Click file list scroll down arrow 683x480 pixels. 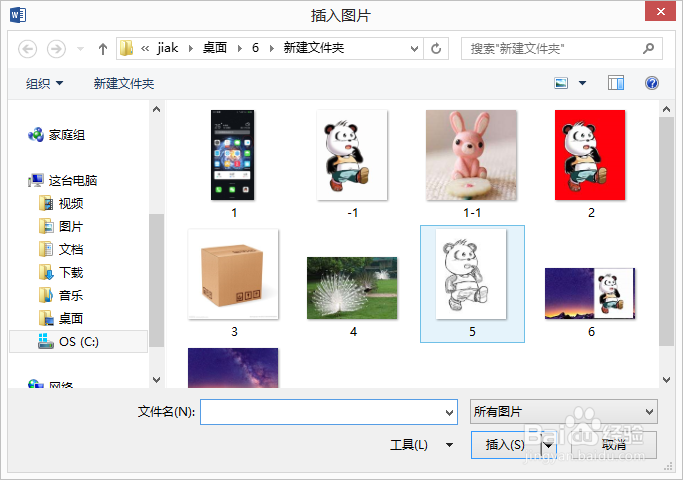(666, 380)
